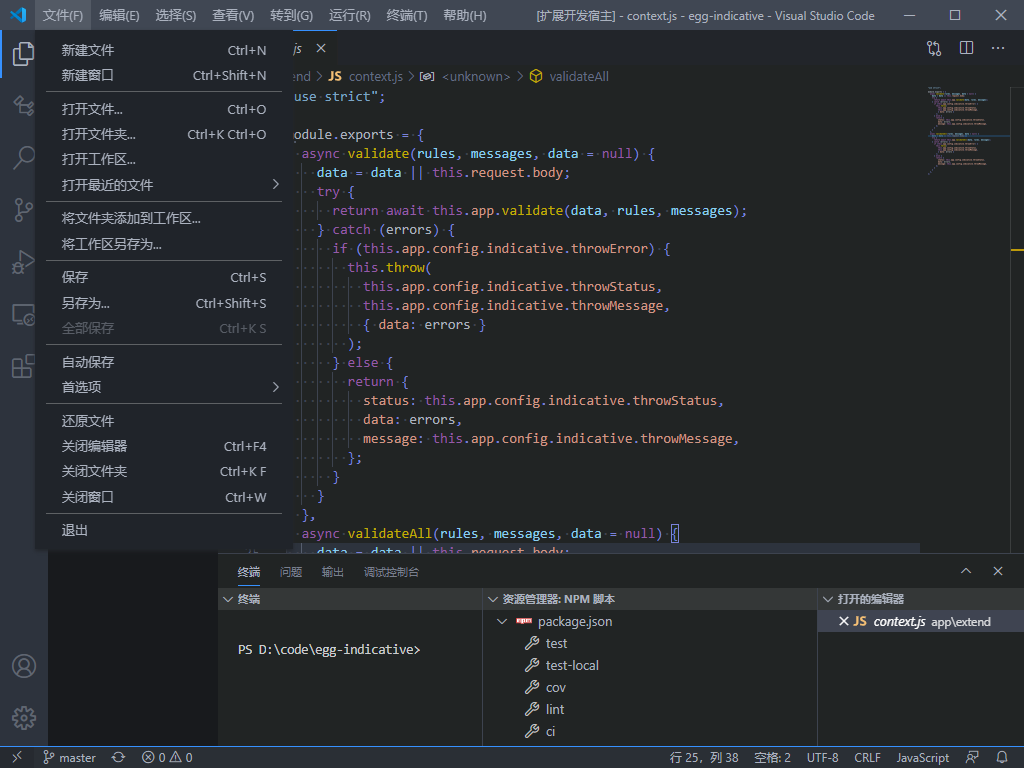Change encoding via UTF-8 status item

point(822,758)
